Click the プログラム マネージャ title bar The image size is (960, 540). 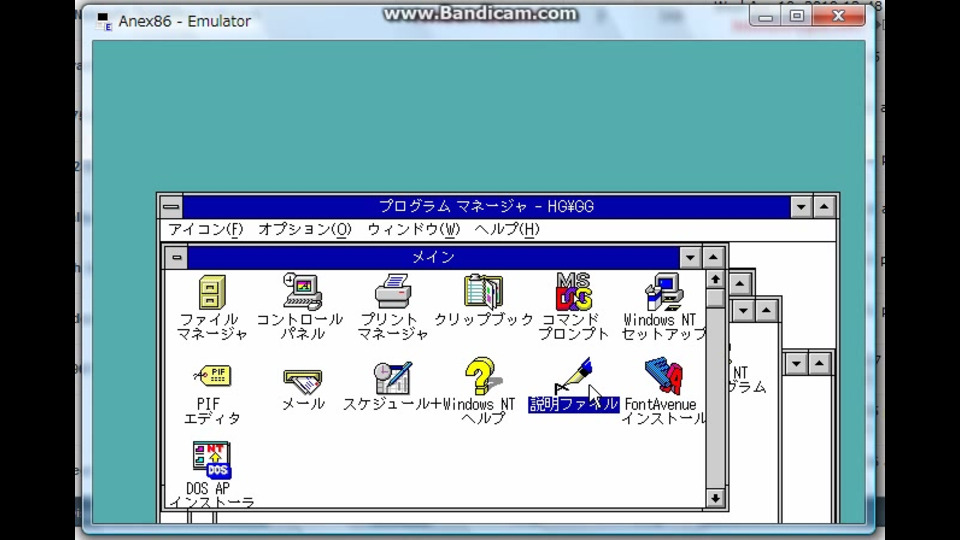click(486, 207)
